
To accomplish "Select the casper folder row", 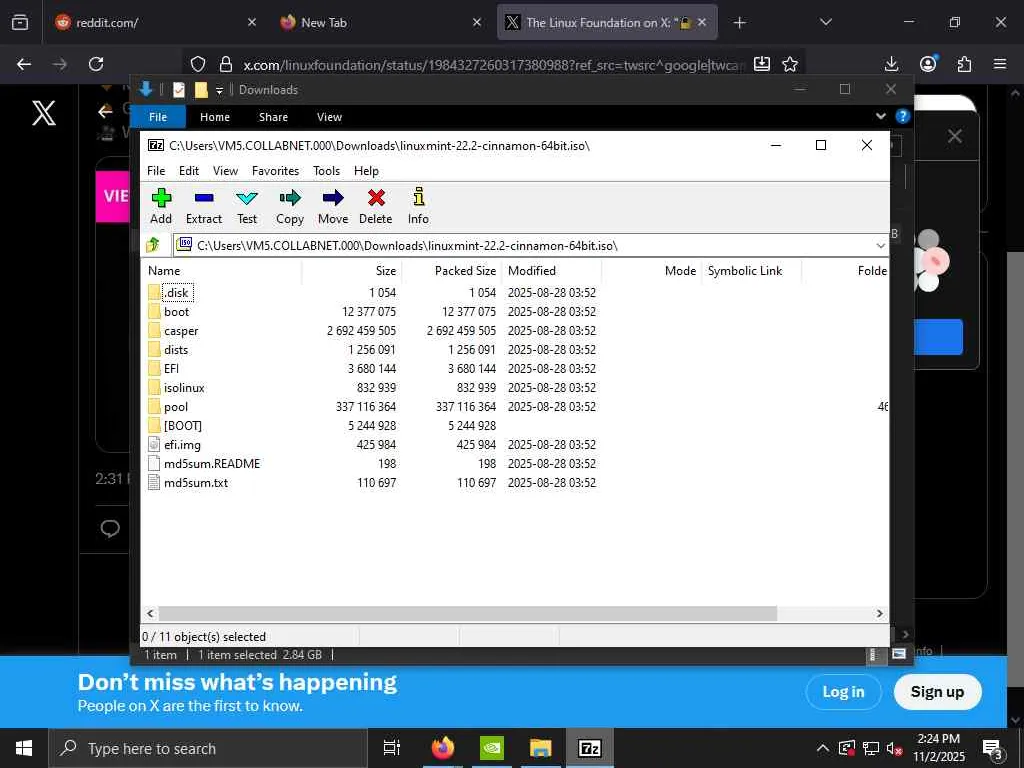I will (372, 330).
